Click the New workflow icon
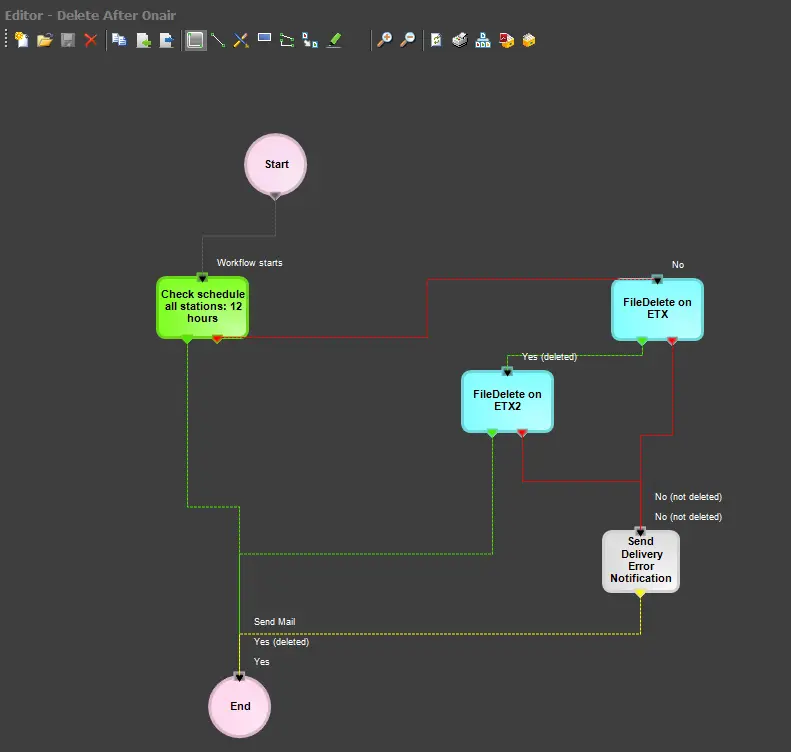Image resolution: width=791 pixels, height=752 pixels. click(x=20, y=40)
